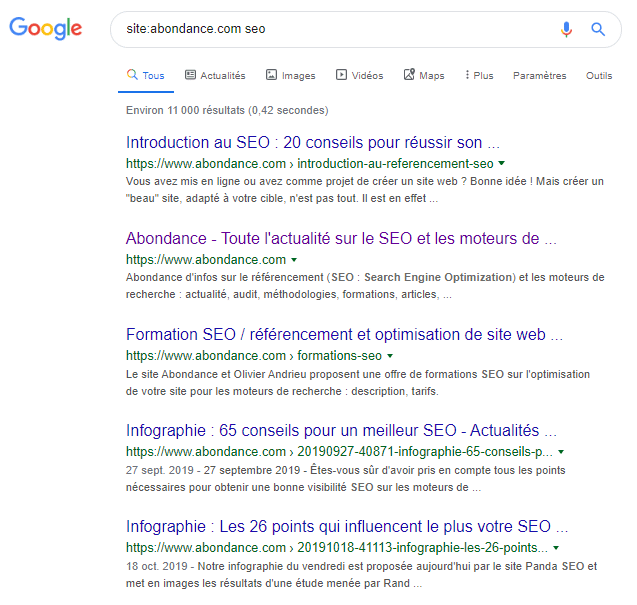The height and width of the screenshot is (605, 637).
Task: Click the snippet starting 'Le site Abondance et Olivier Andrieu'
Action: pos(358,383)
